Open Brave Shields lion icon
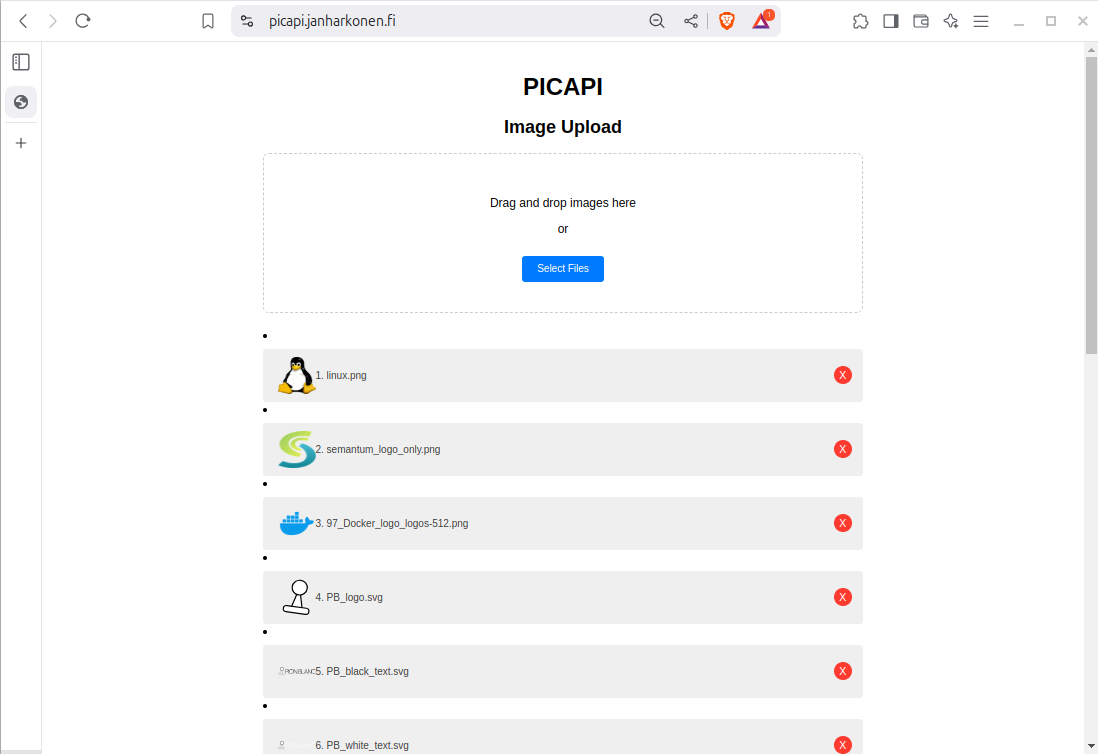Viewport: 1098px width, 754px height. [x=727, y=21]
